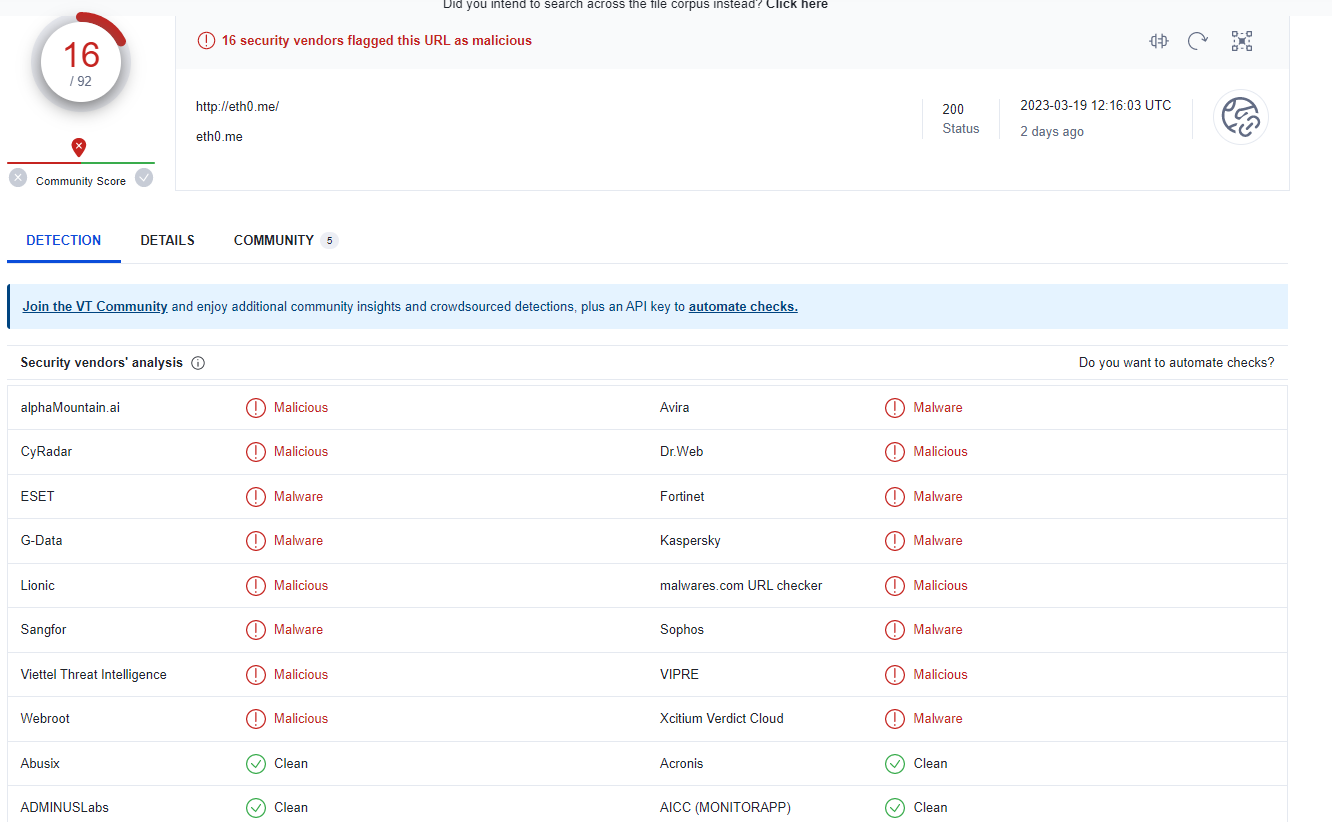Downvote using the Community Score X toggle

pos(17,177)
